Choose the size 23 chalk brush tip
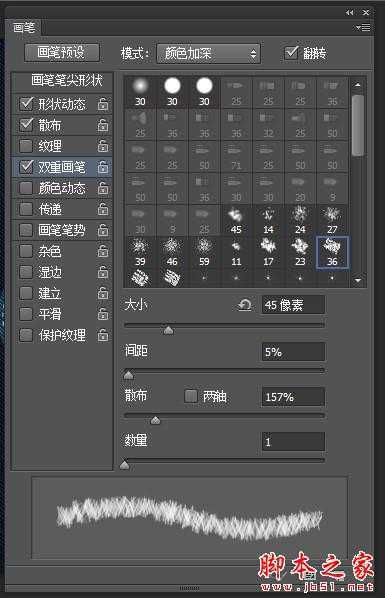 (300, 252)
